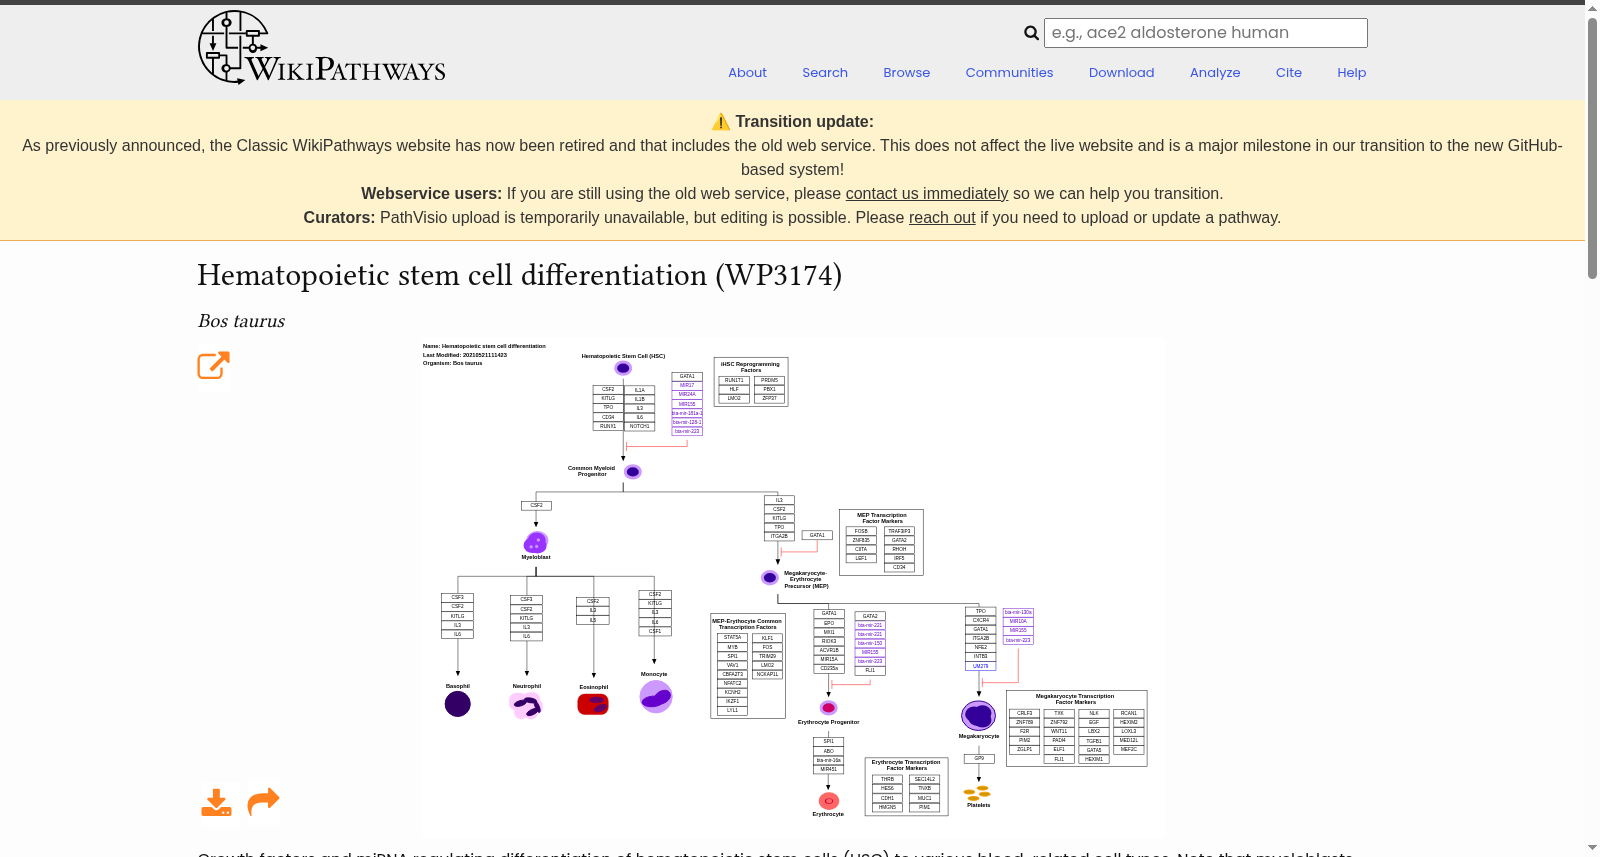Click the 'Transition update:' heading
The width and height of the screenshot is (1600, 857).
(x=804, y=122)
